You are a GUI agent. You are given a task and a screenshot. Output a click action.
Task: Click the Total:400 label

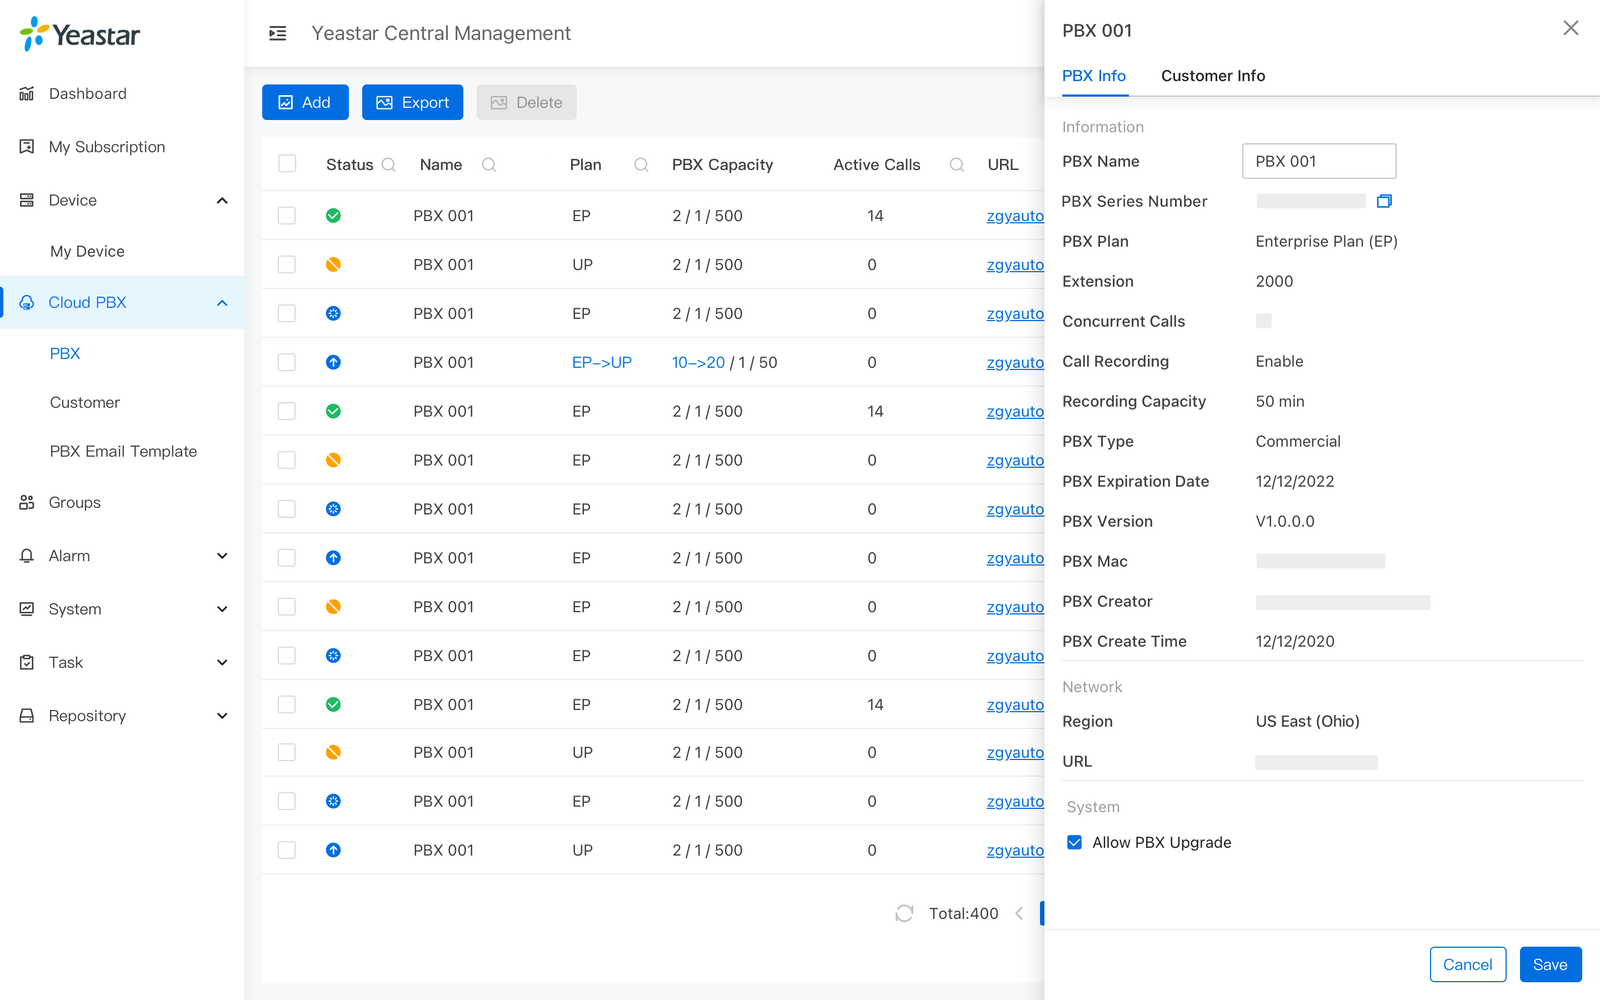point(963,913)
